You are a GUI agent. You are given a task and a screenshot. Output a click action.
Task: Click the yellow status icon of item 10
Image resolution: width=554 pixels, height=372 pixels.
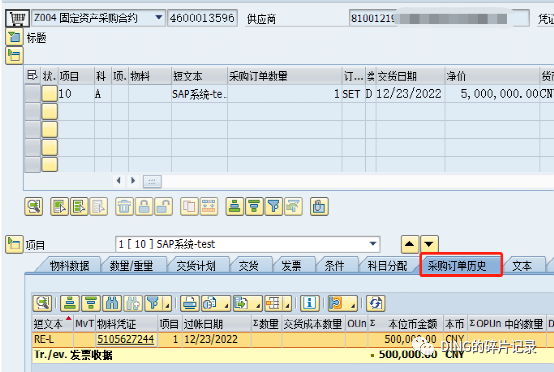(x=49, y=94)
